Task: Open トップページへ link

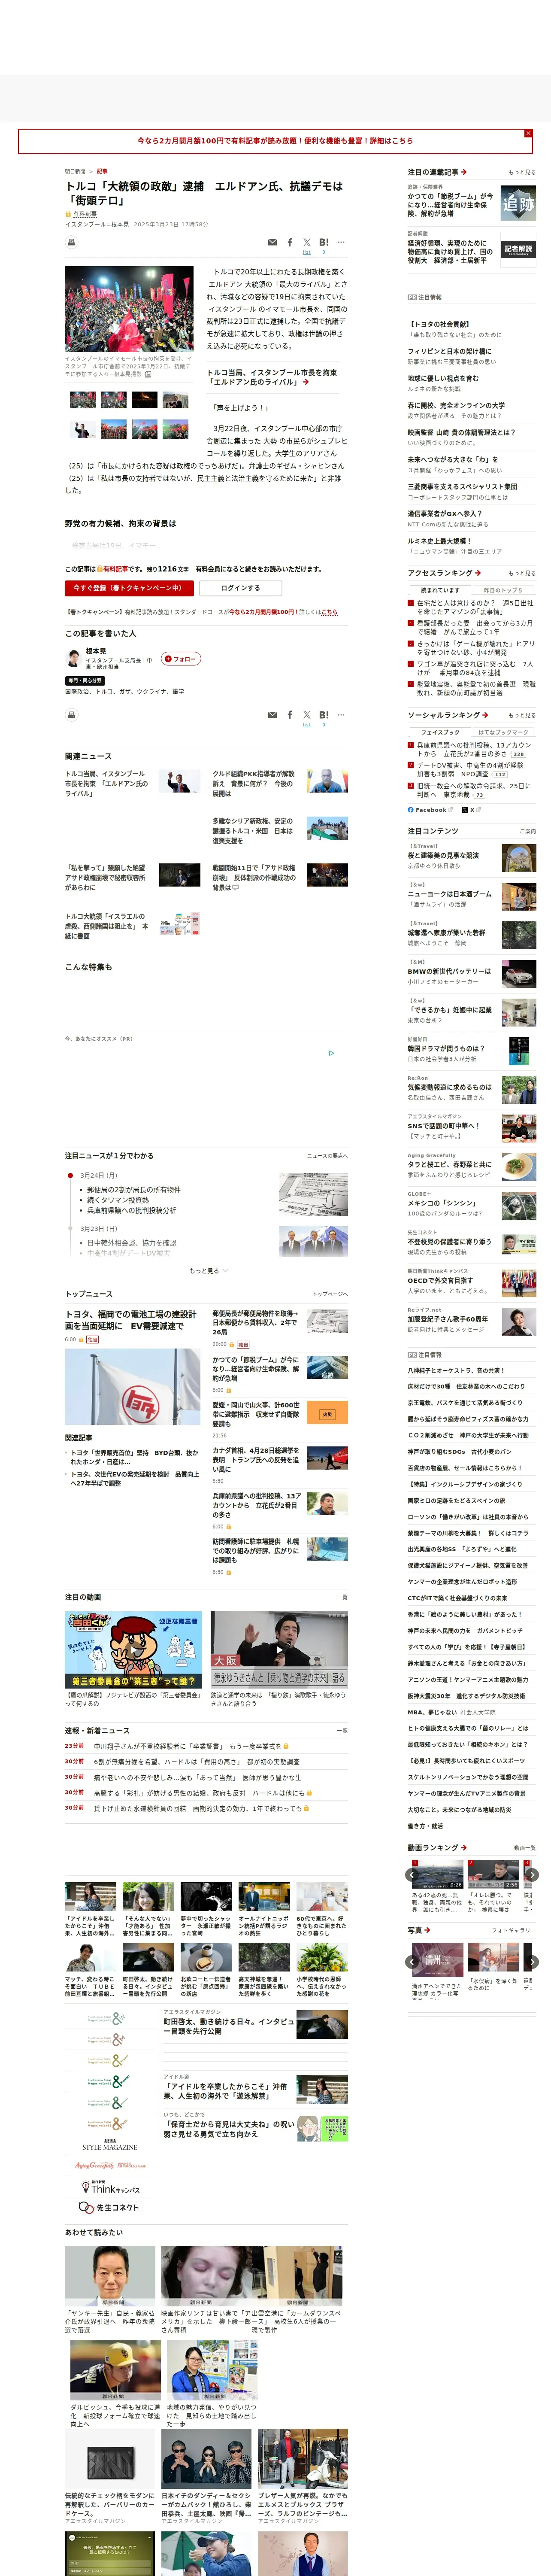Action: click(330, 1294)
